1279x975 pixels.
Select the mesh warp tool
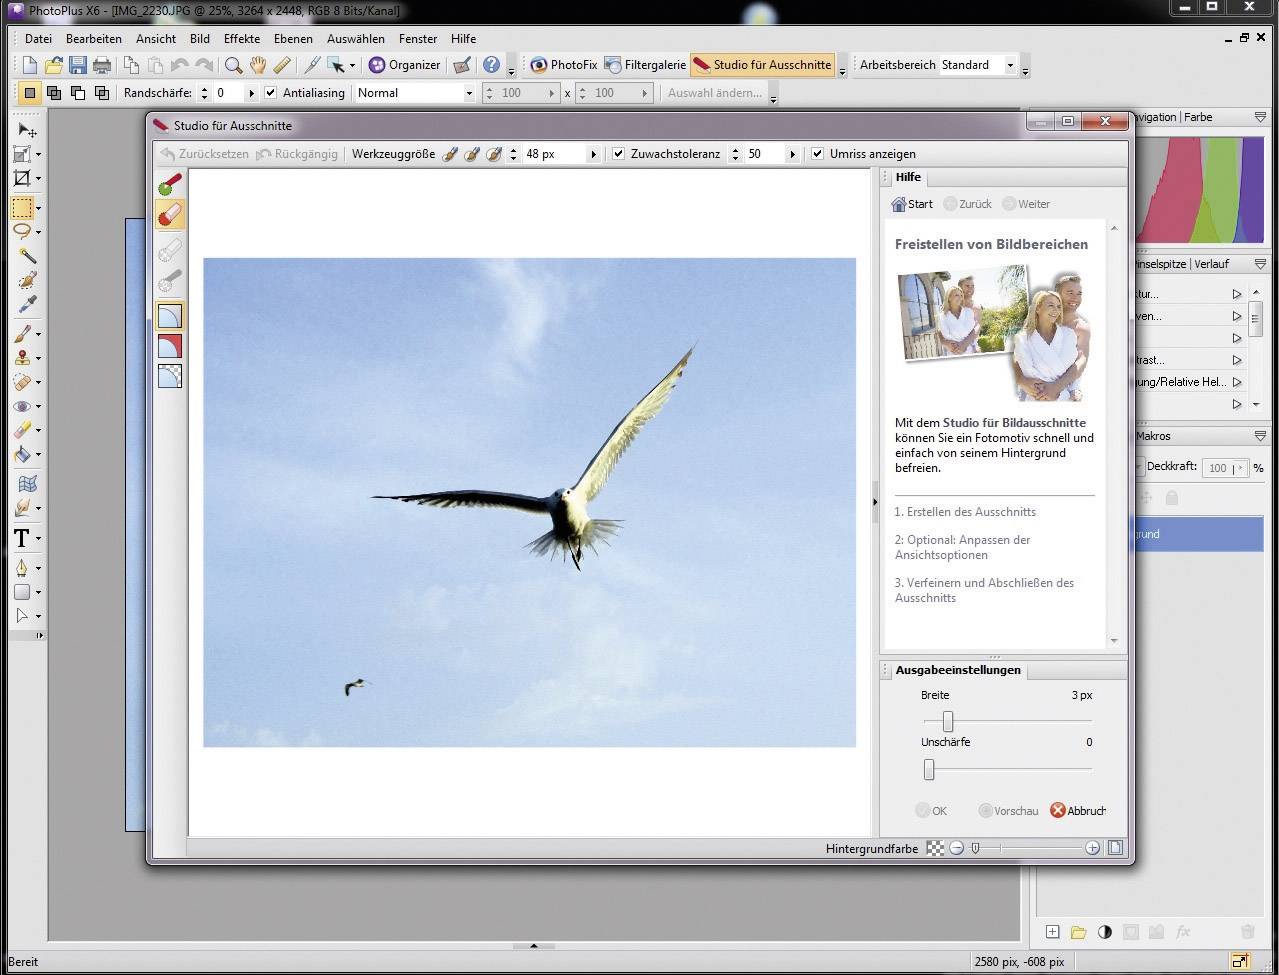pyautogui.click(x=27, y=484)
